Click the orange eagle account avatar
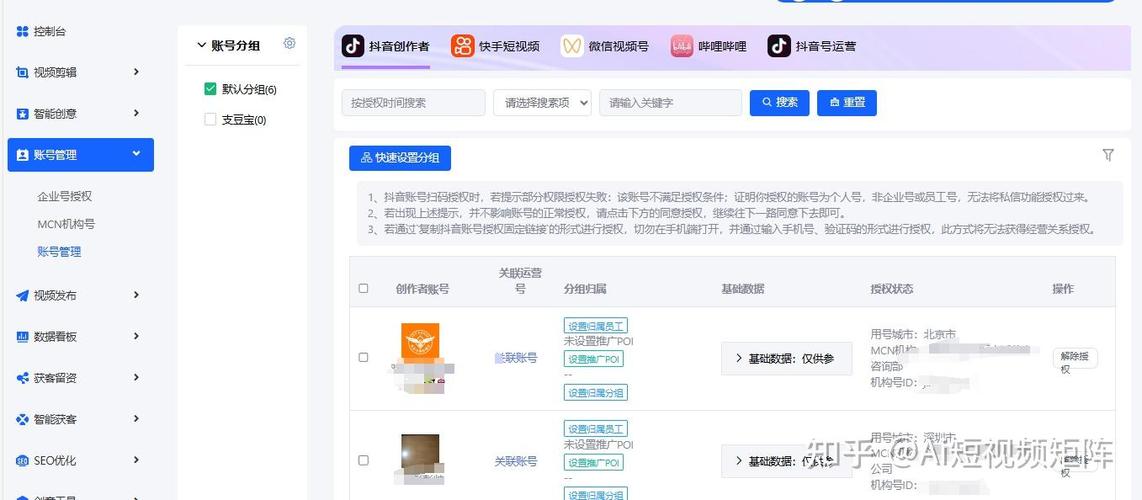 [420, 341]
